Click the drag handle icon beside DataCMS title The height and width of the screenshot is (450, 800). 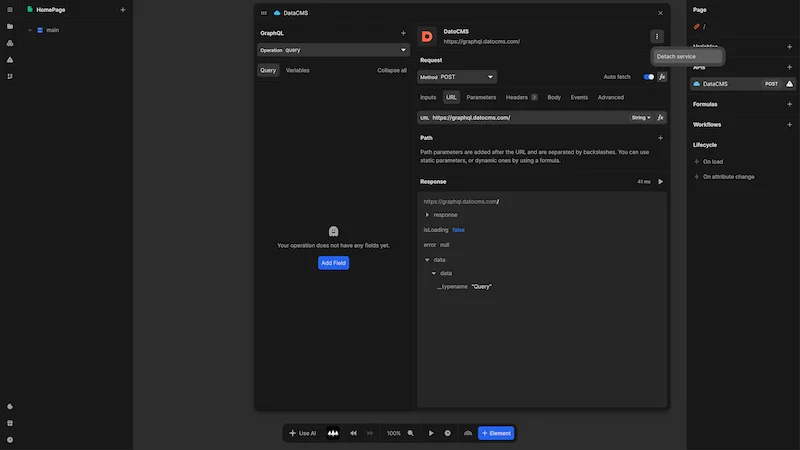[x=264, y=13]
